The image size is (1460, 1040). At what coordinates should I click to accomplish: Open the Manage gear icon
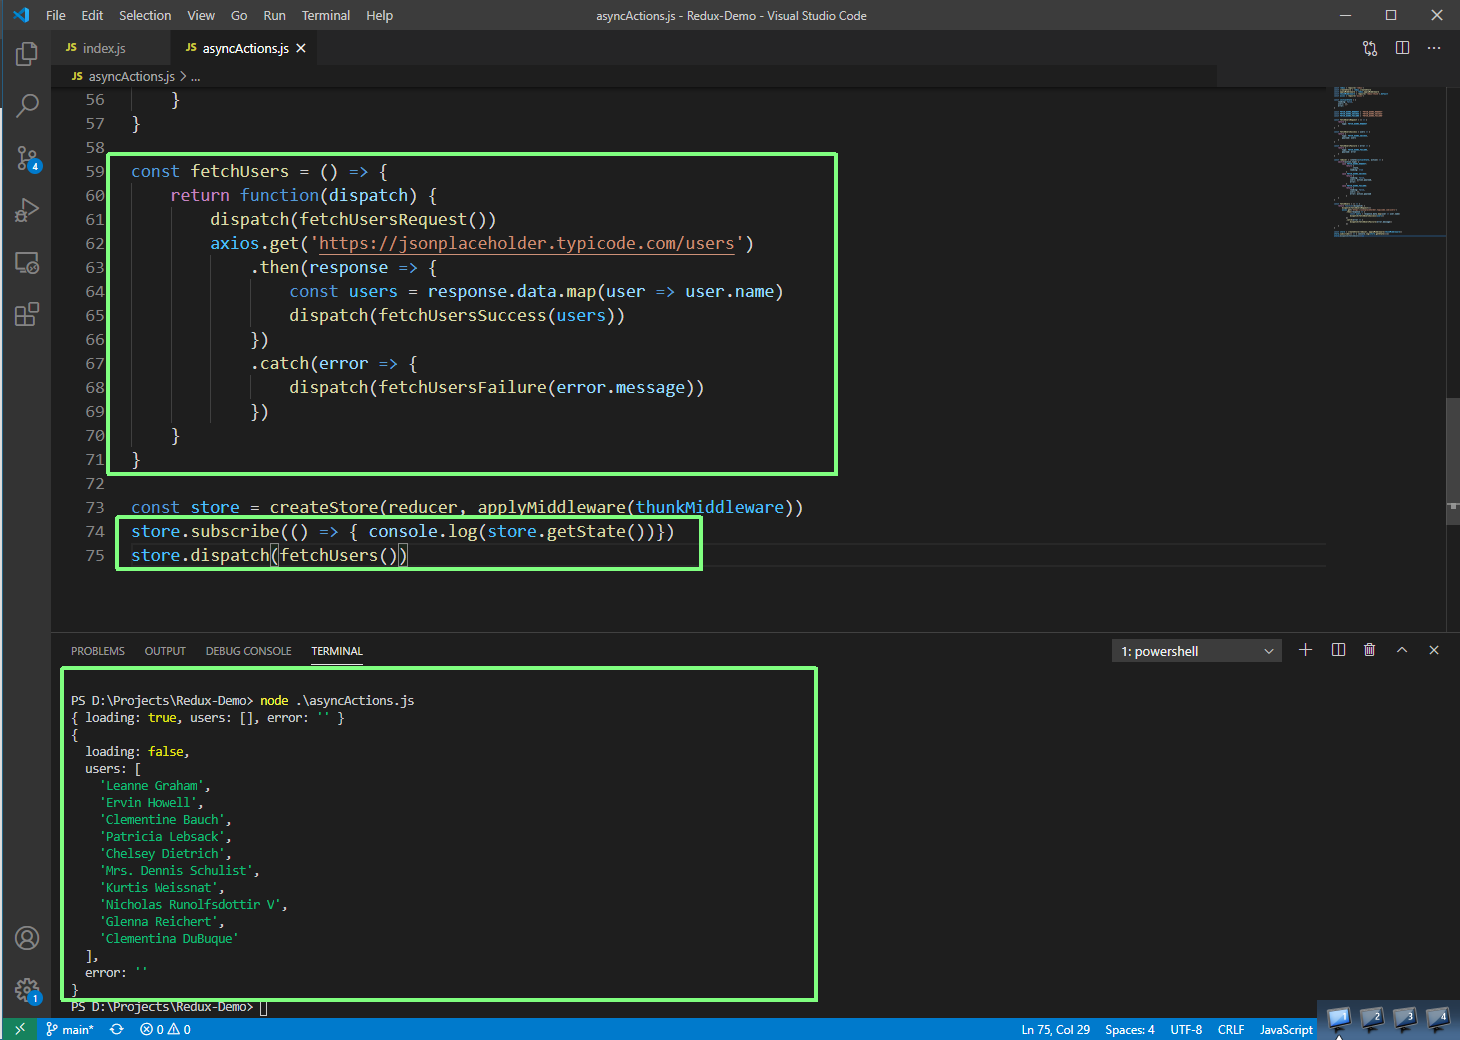[x=27, y=990]
